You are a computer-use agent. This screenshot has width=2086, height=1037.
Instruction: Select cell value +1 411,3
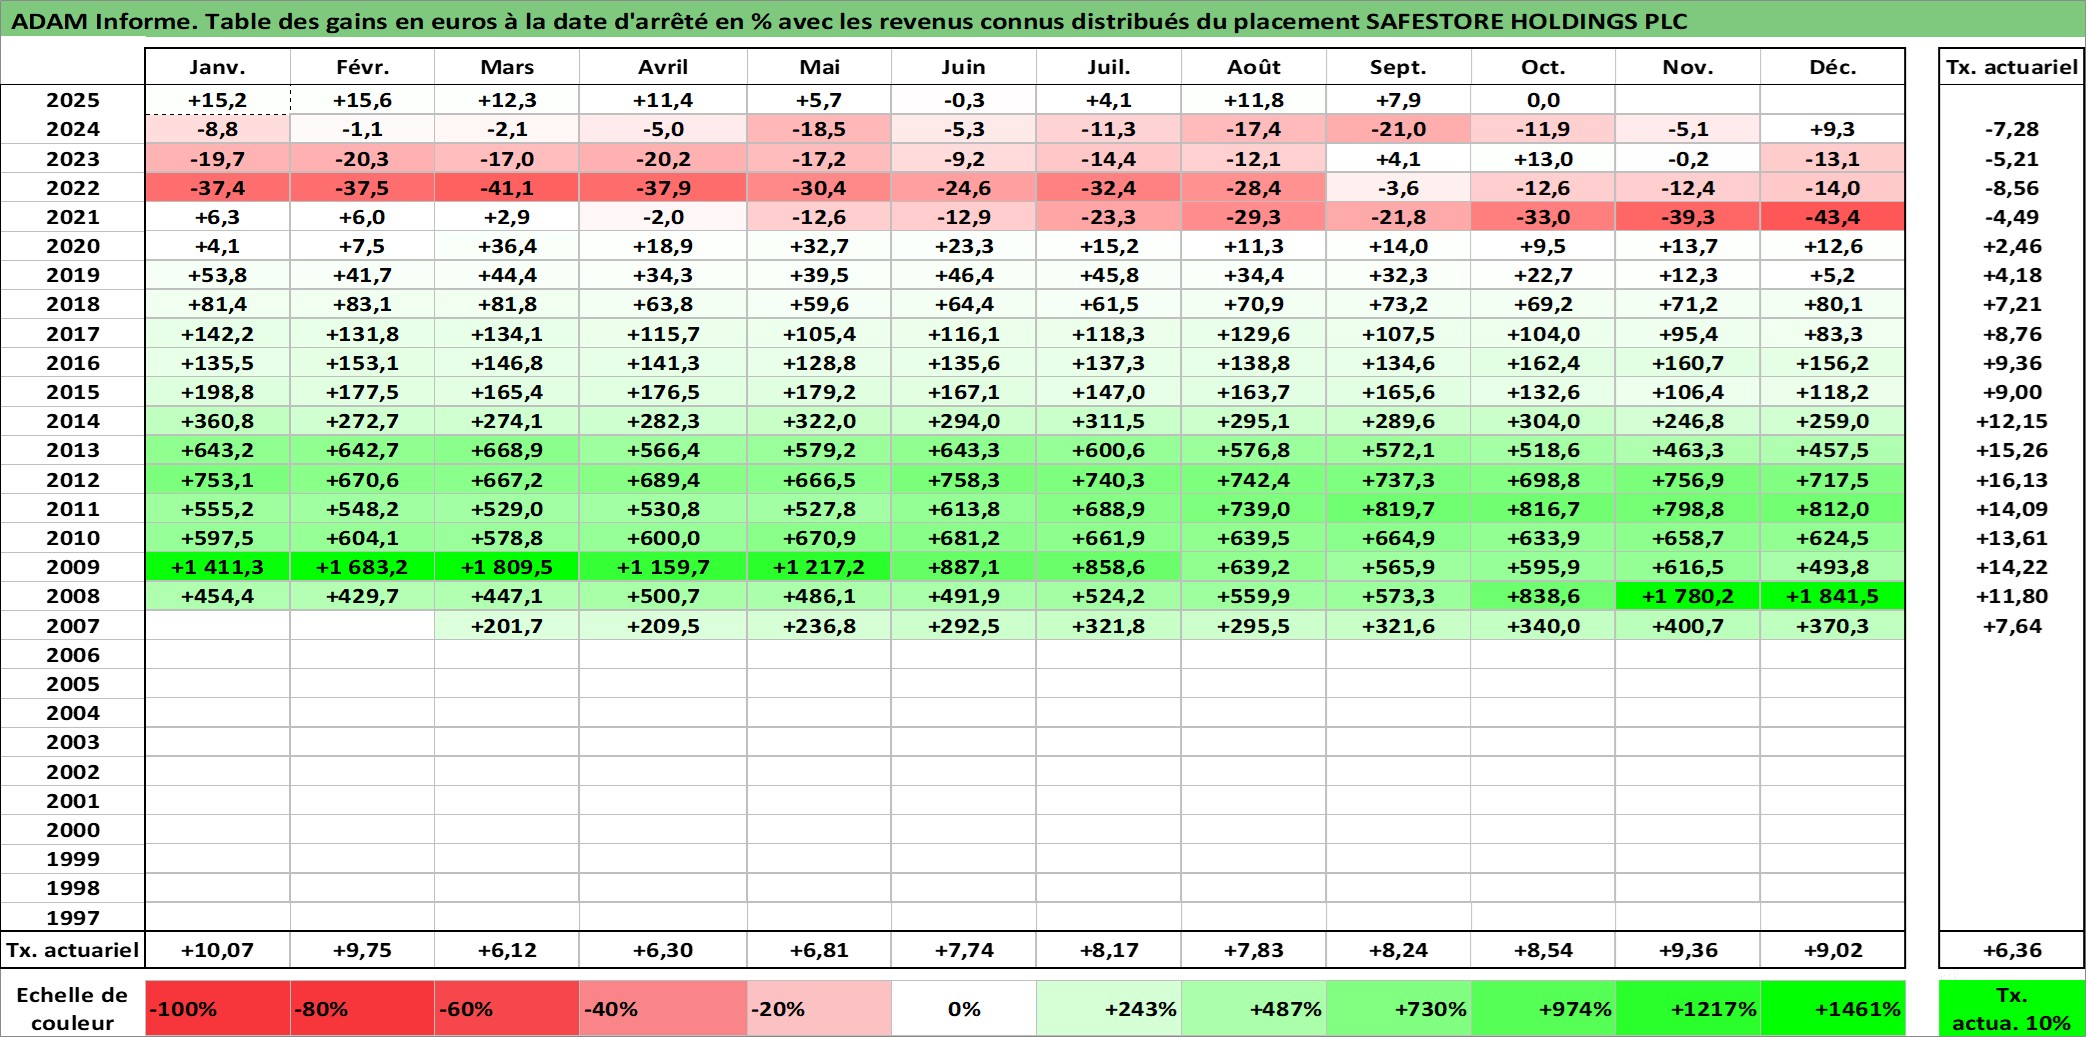(217, 567)
